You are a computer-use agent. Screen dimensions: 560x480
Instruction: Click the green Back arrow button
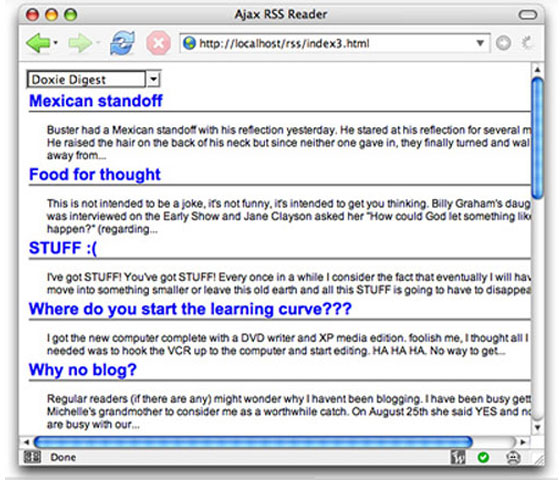(x=38, y=43)
